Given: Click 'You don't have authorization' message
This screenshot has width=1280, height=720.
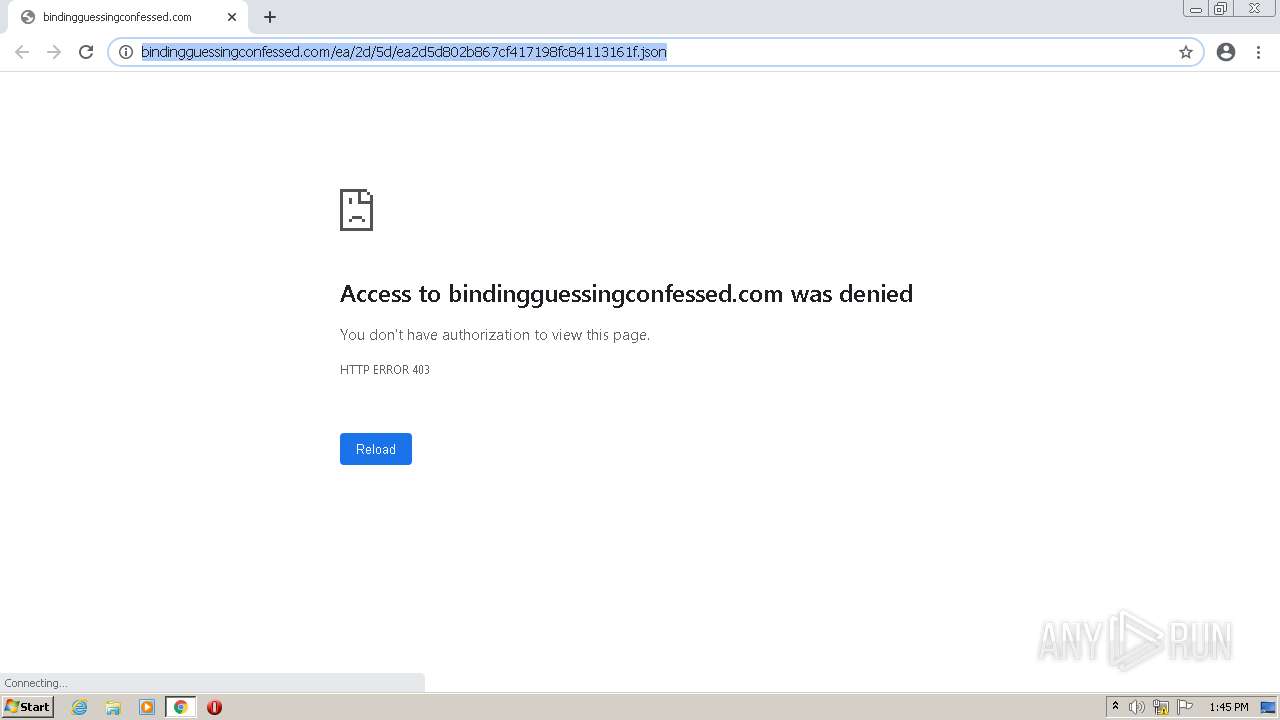Looking at the screenshot, I should [495, 335].
